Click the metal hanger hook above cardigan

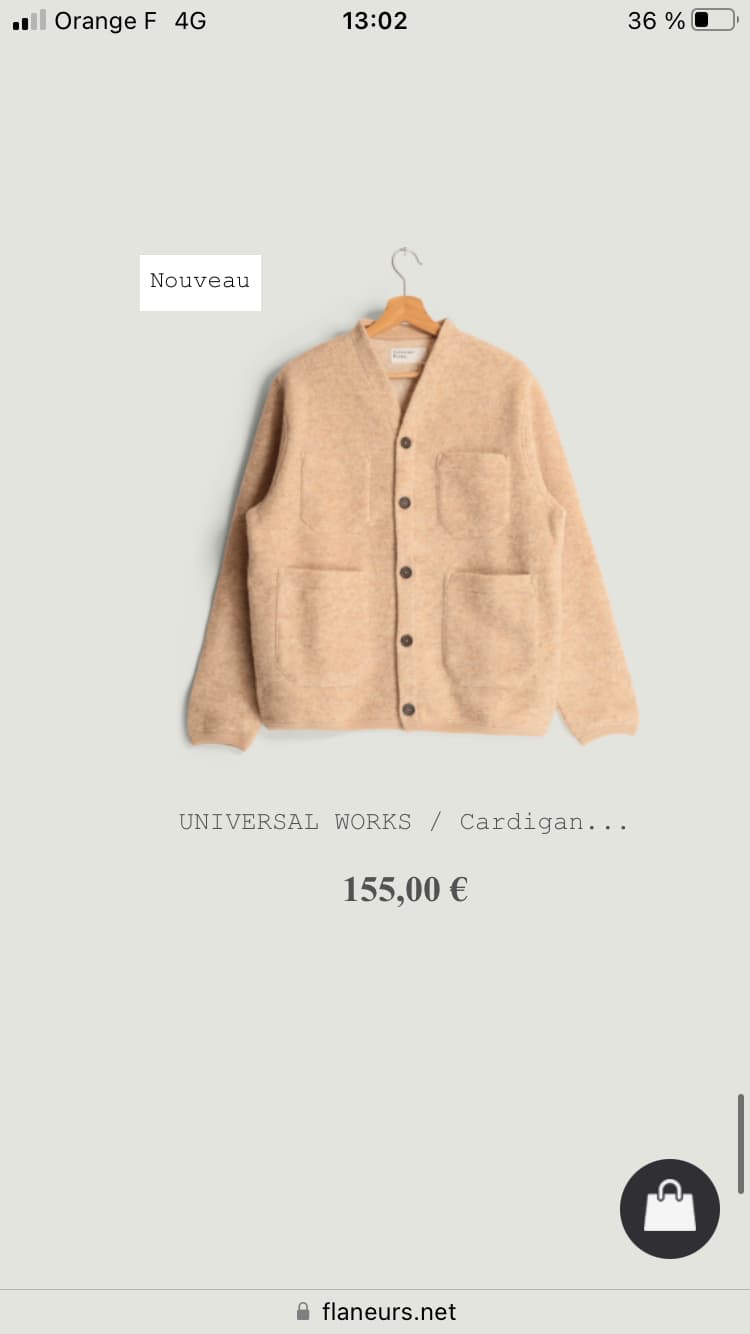click(x=405, y=270)
